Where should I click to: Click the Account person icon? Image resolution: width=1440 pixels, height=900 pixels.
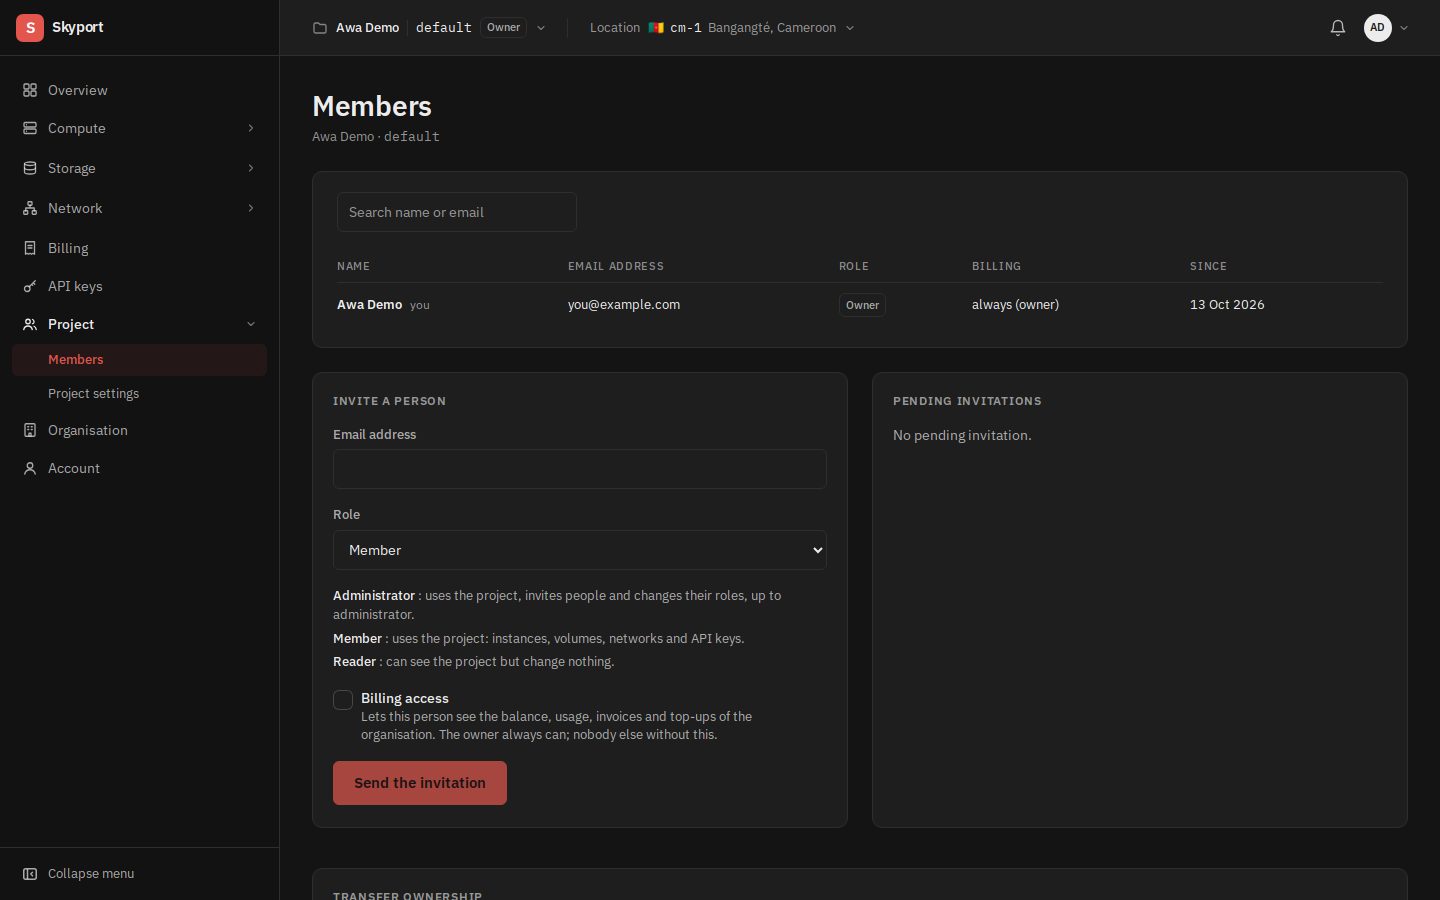click(x=30, y=468)
